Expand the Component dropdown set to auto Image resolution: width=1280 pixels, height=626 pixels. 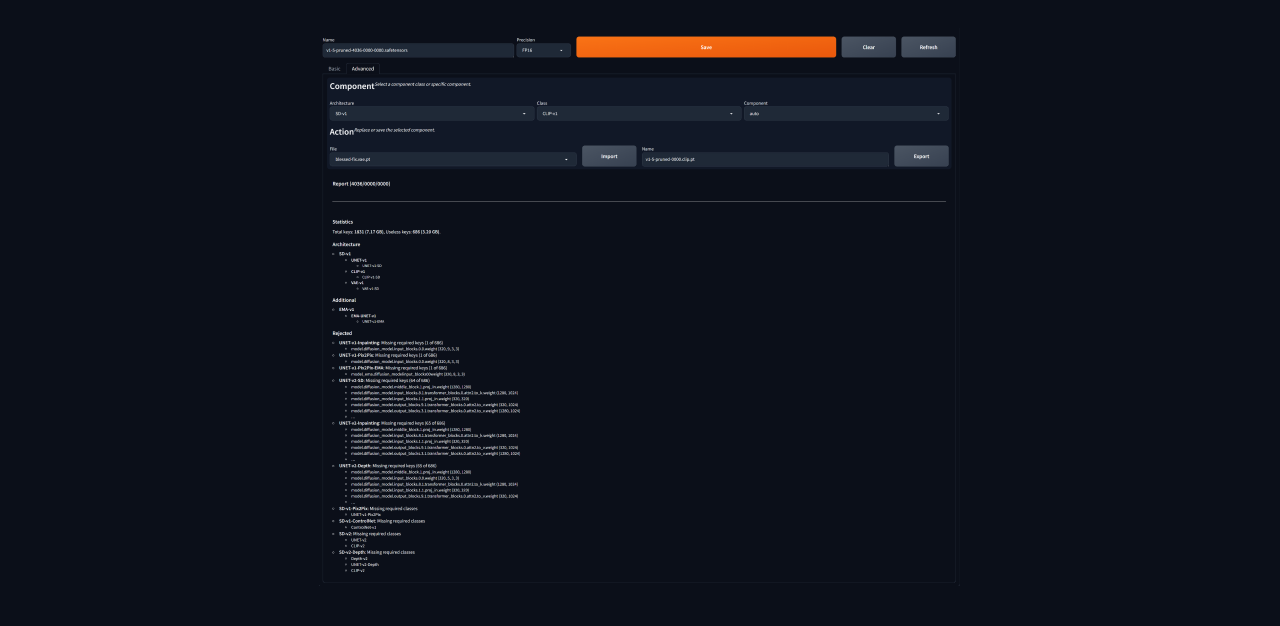(845, 114)
